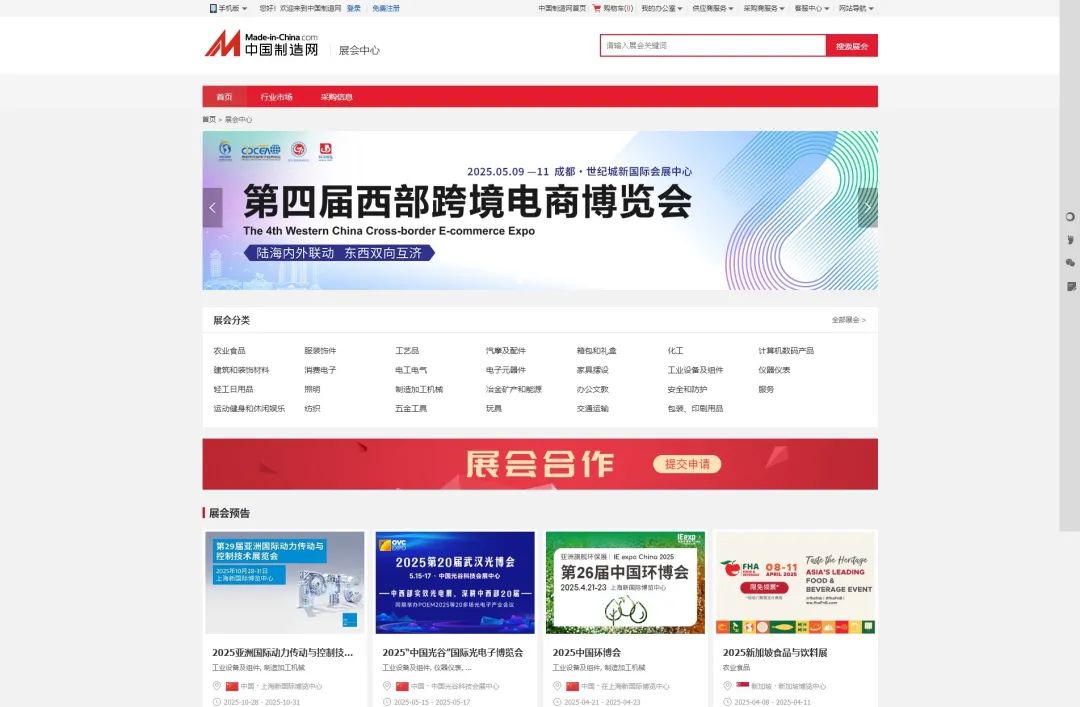The height and width of the screenshot is (707, 1080).
Task: Open the 手机版 mobile version dropdown
Action: (x=228, y=8)
